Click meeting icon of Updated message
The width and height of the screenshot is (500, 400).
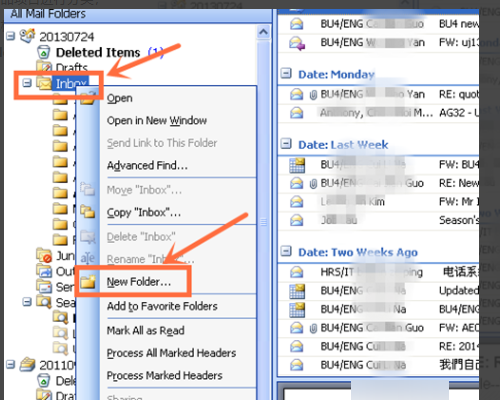[x=297, y=291]
